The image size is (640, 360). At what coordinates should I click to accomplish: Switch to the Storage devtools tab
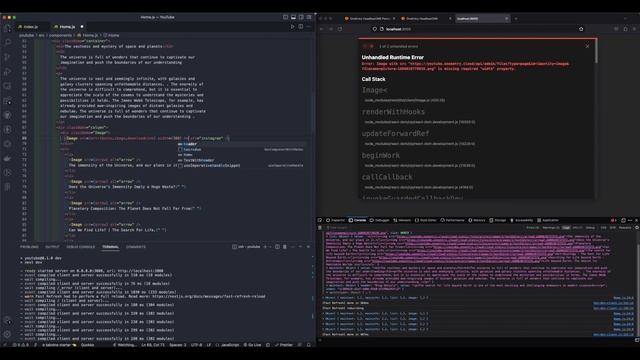pyautogui.click(x=498, y=220)
